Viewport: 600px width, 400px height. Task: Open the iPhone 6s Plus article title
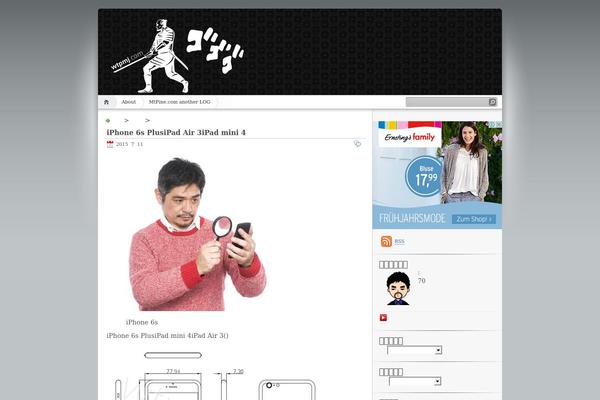pos(176,132)
